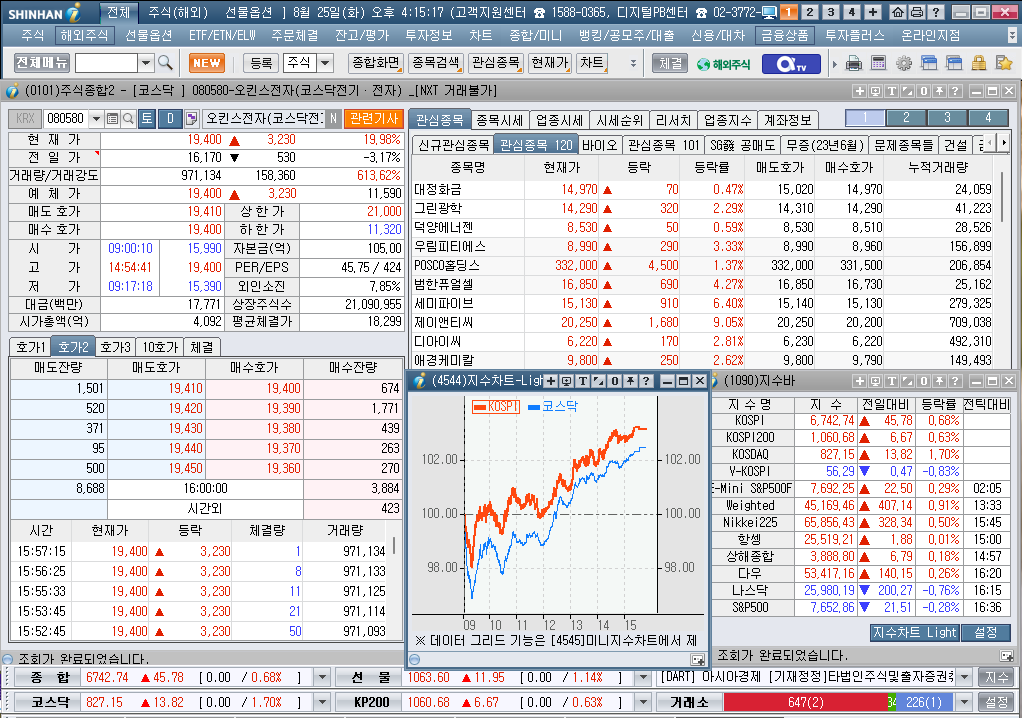
Task: Toggle the N button beside stock name
Action: pyautogui.click(x=333, y=119)
